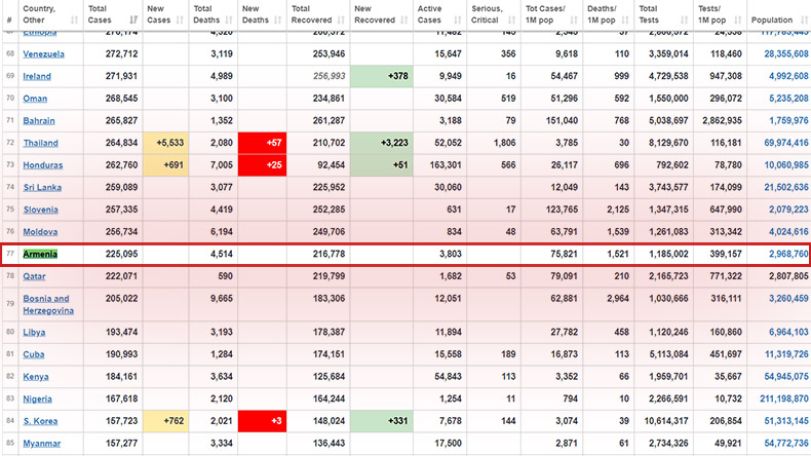Viewport: 811px width, 456px height.
Task: Click S. Korea new deaths +3 cell
Action: [x=262, y=421]
